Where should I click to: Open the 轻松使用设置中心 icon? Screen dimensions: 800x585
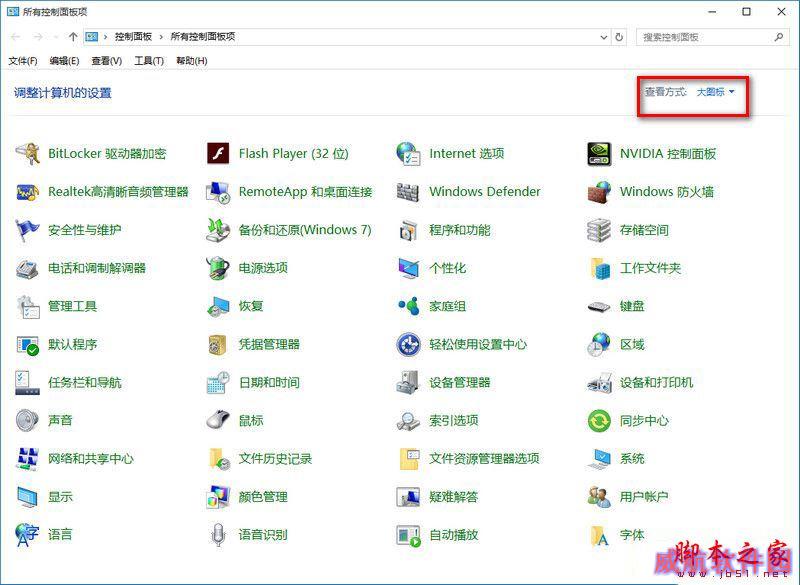coord(409,345)
